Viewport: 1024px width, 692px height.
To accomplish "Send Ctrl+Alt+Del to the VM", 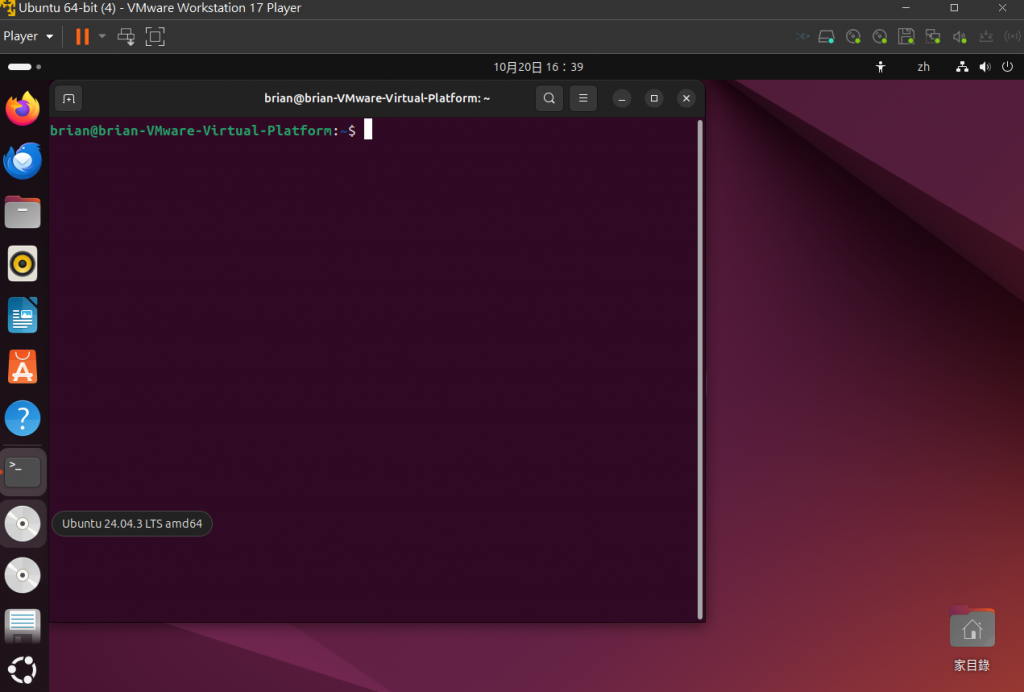I will (x=126, y=37).
